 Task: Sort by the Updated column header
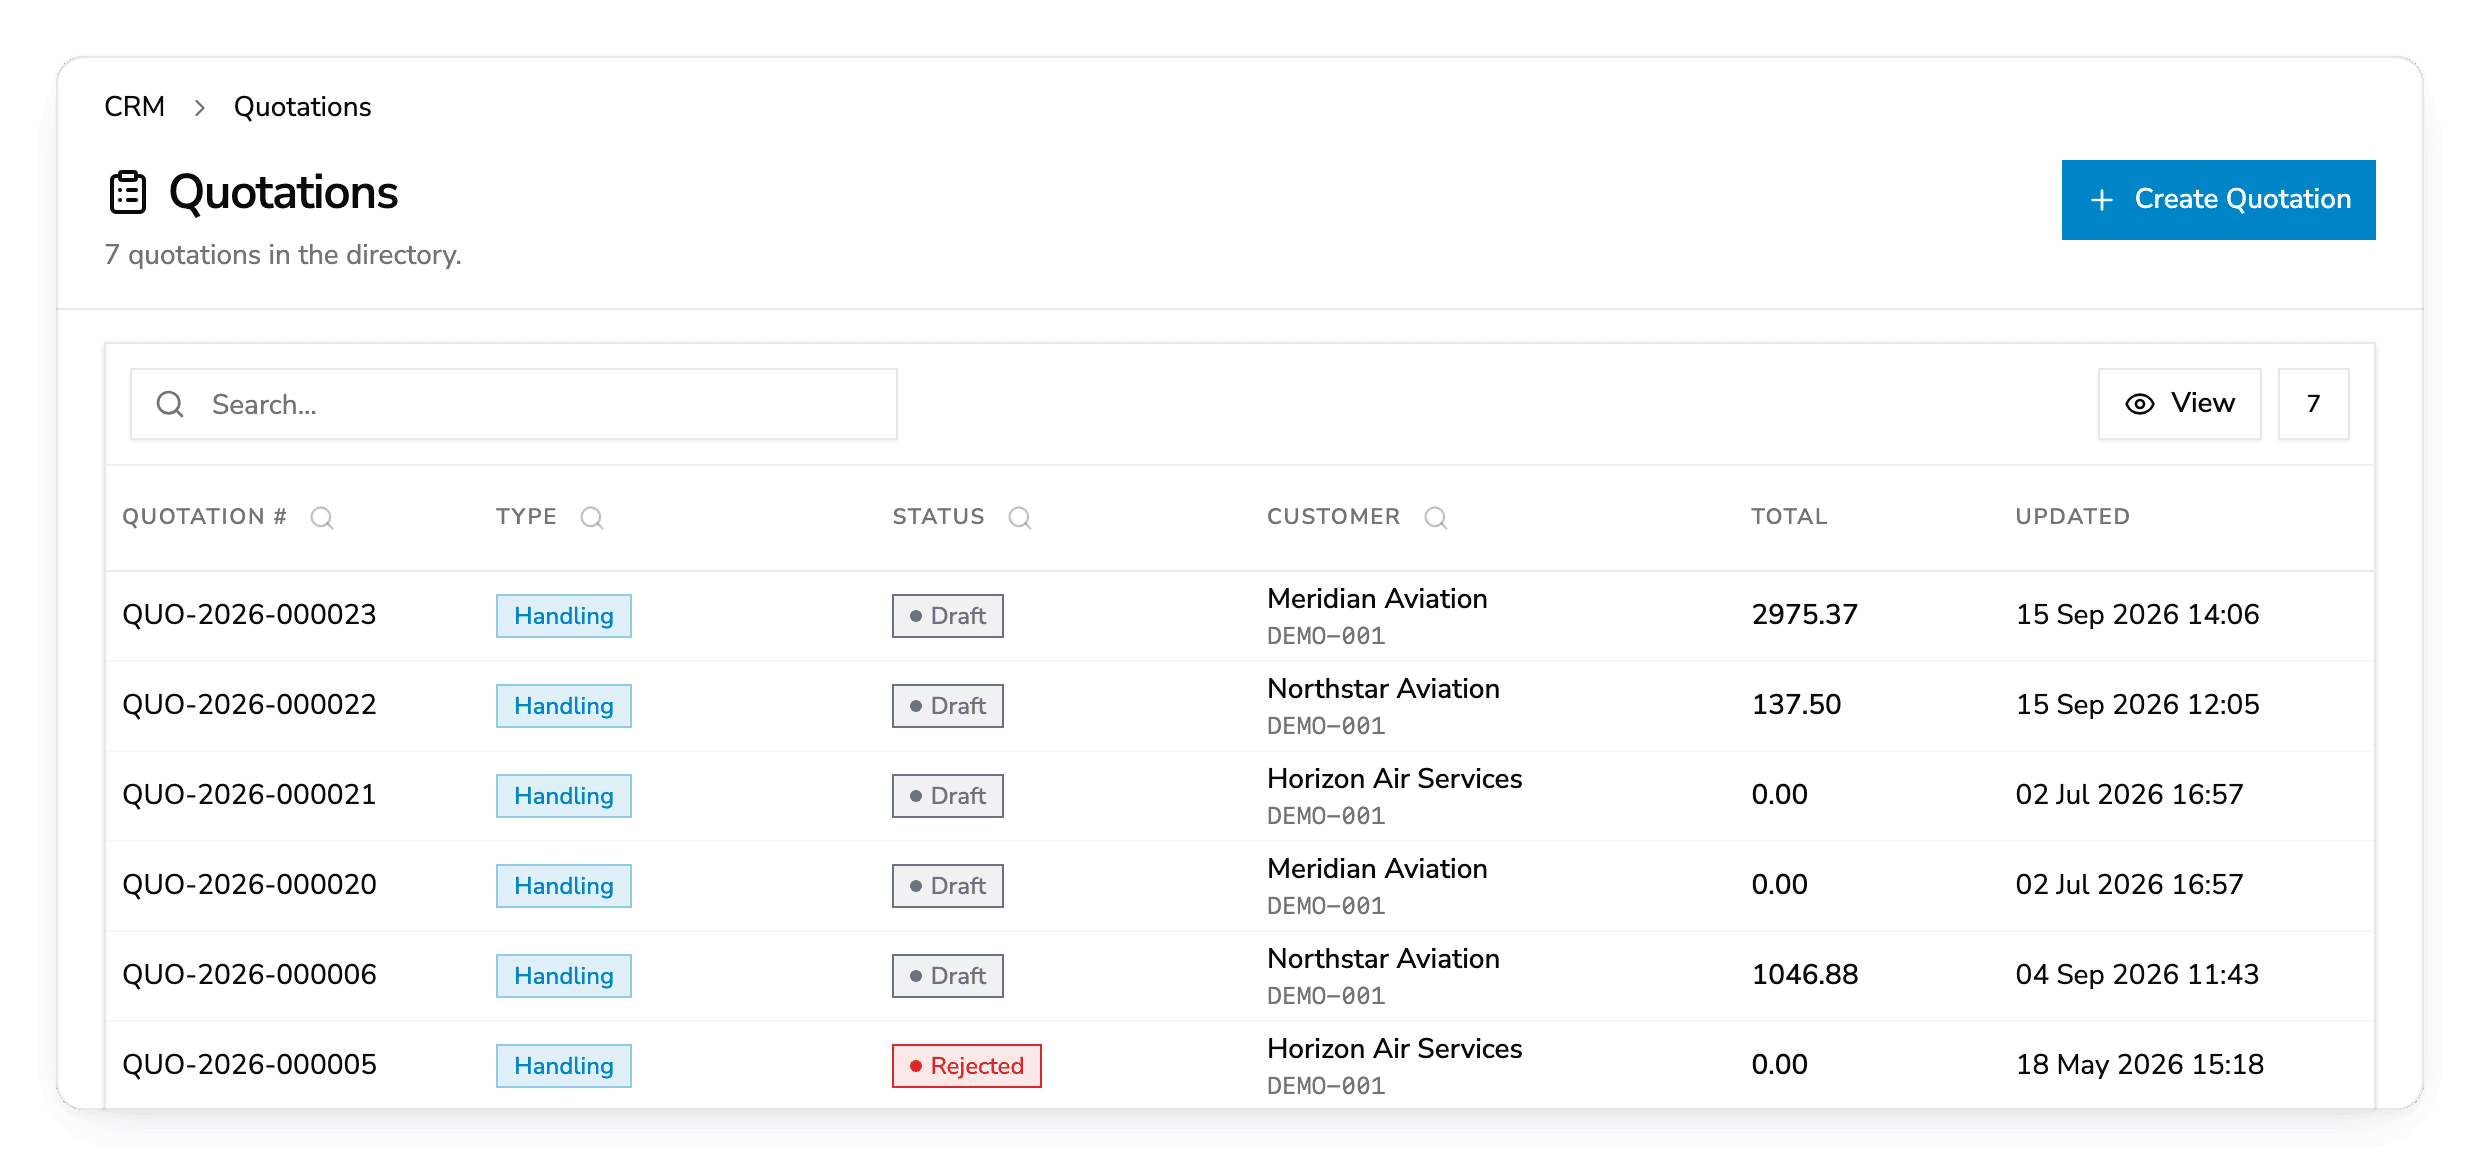pos(2073,517)
